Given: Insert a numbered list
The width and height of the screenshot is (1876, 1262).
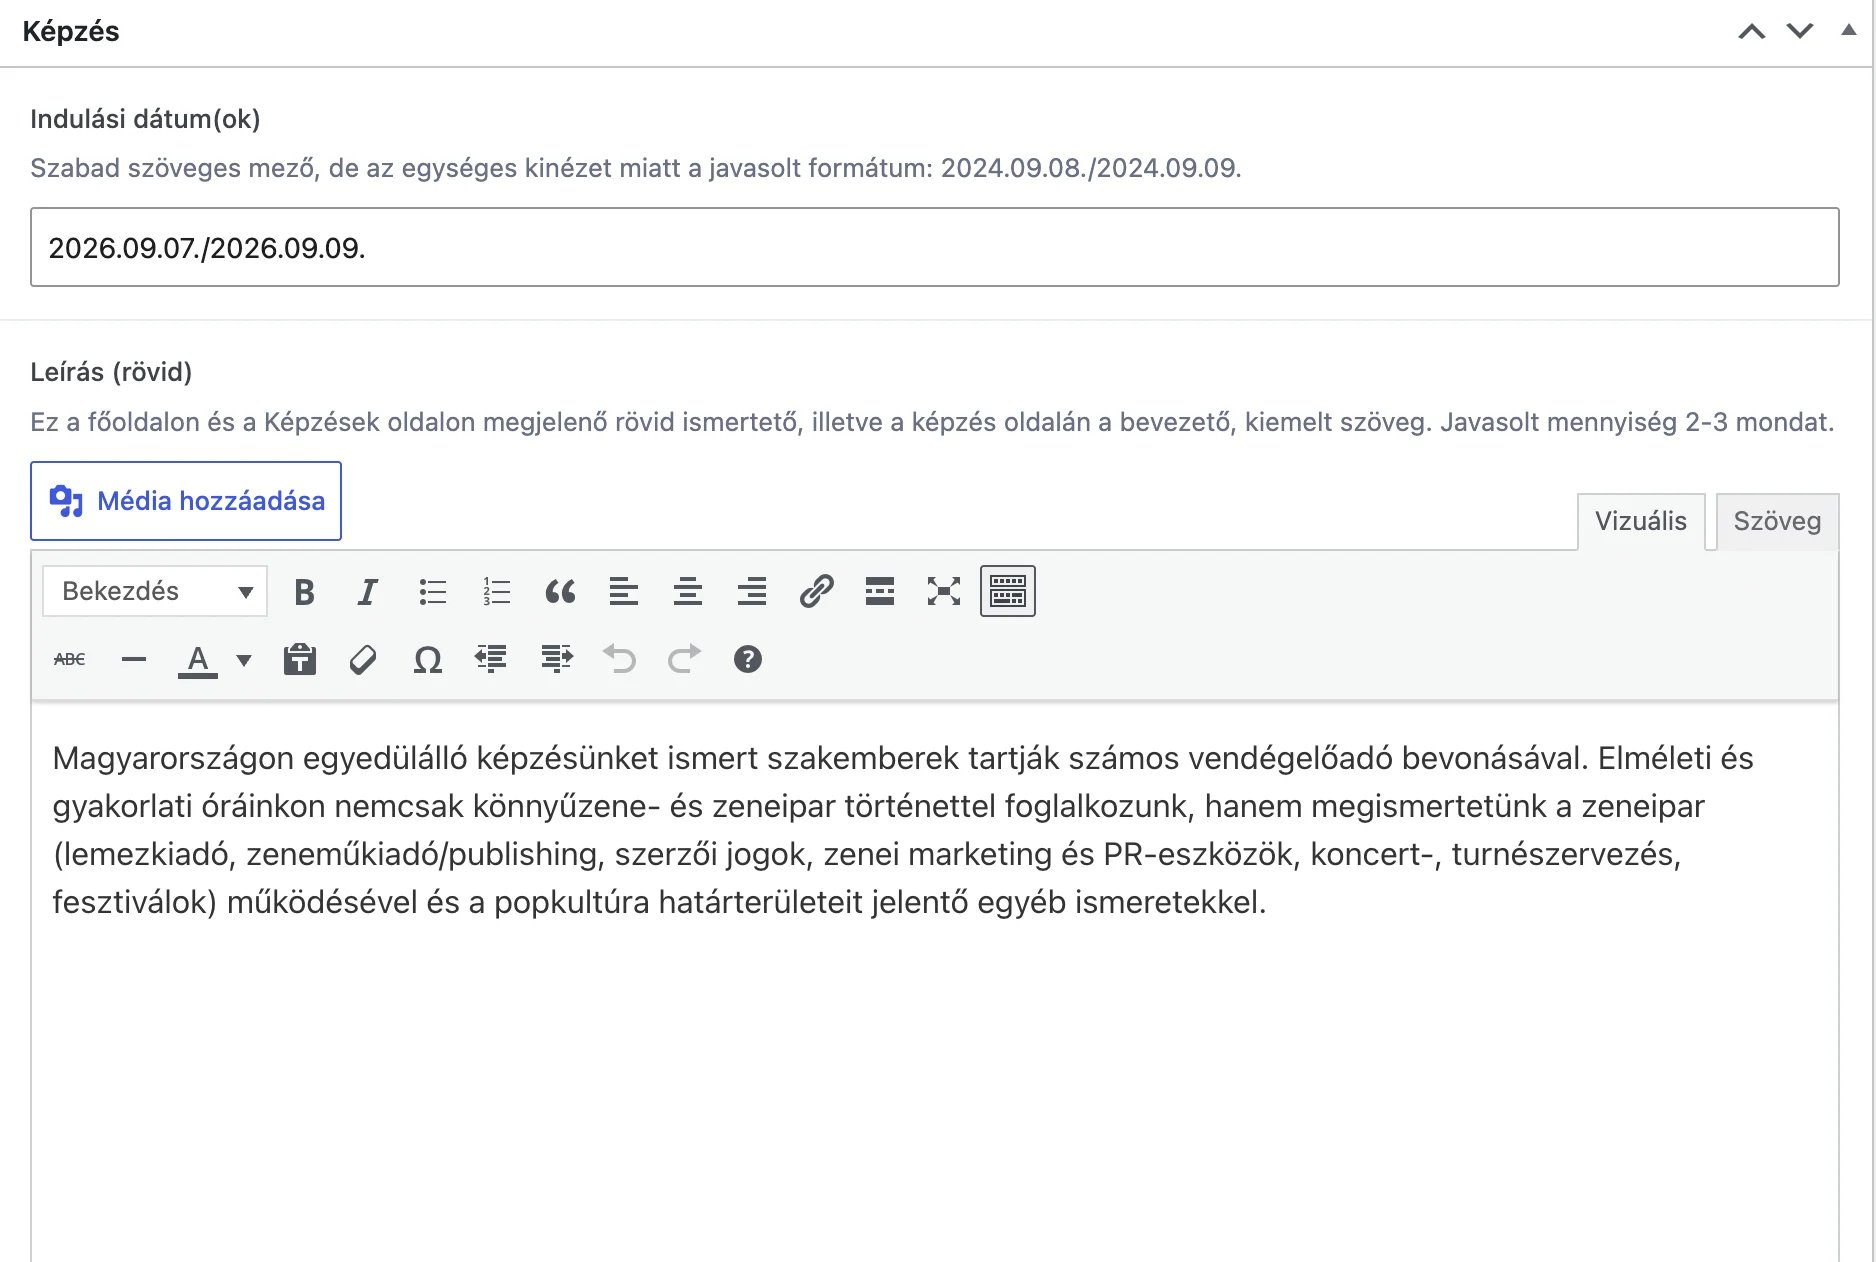Looking at the screenshot, I should 496,591.
